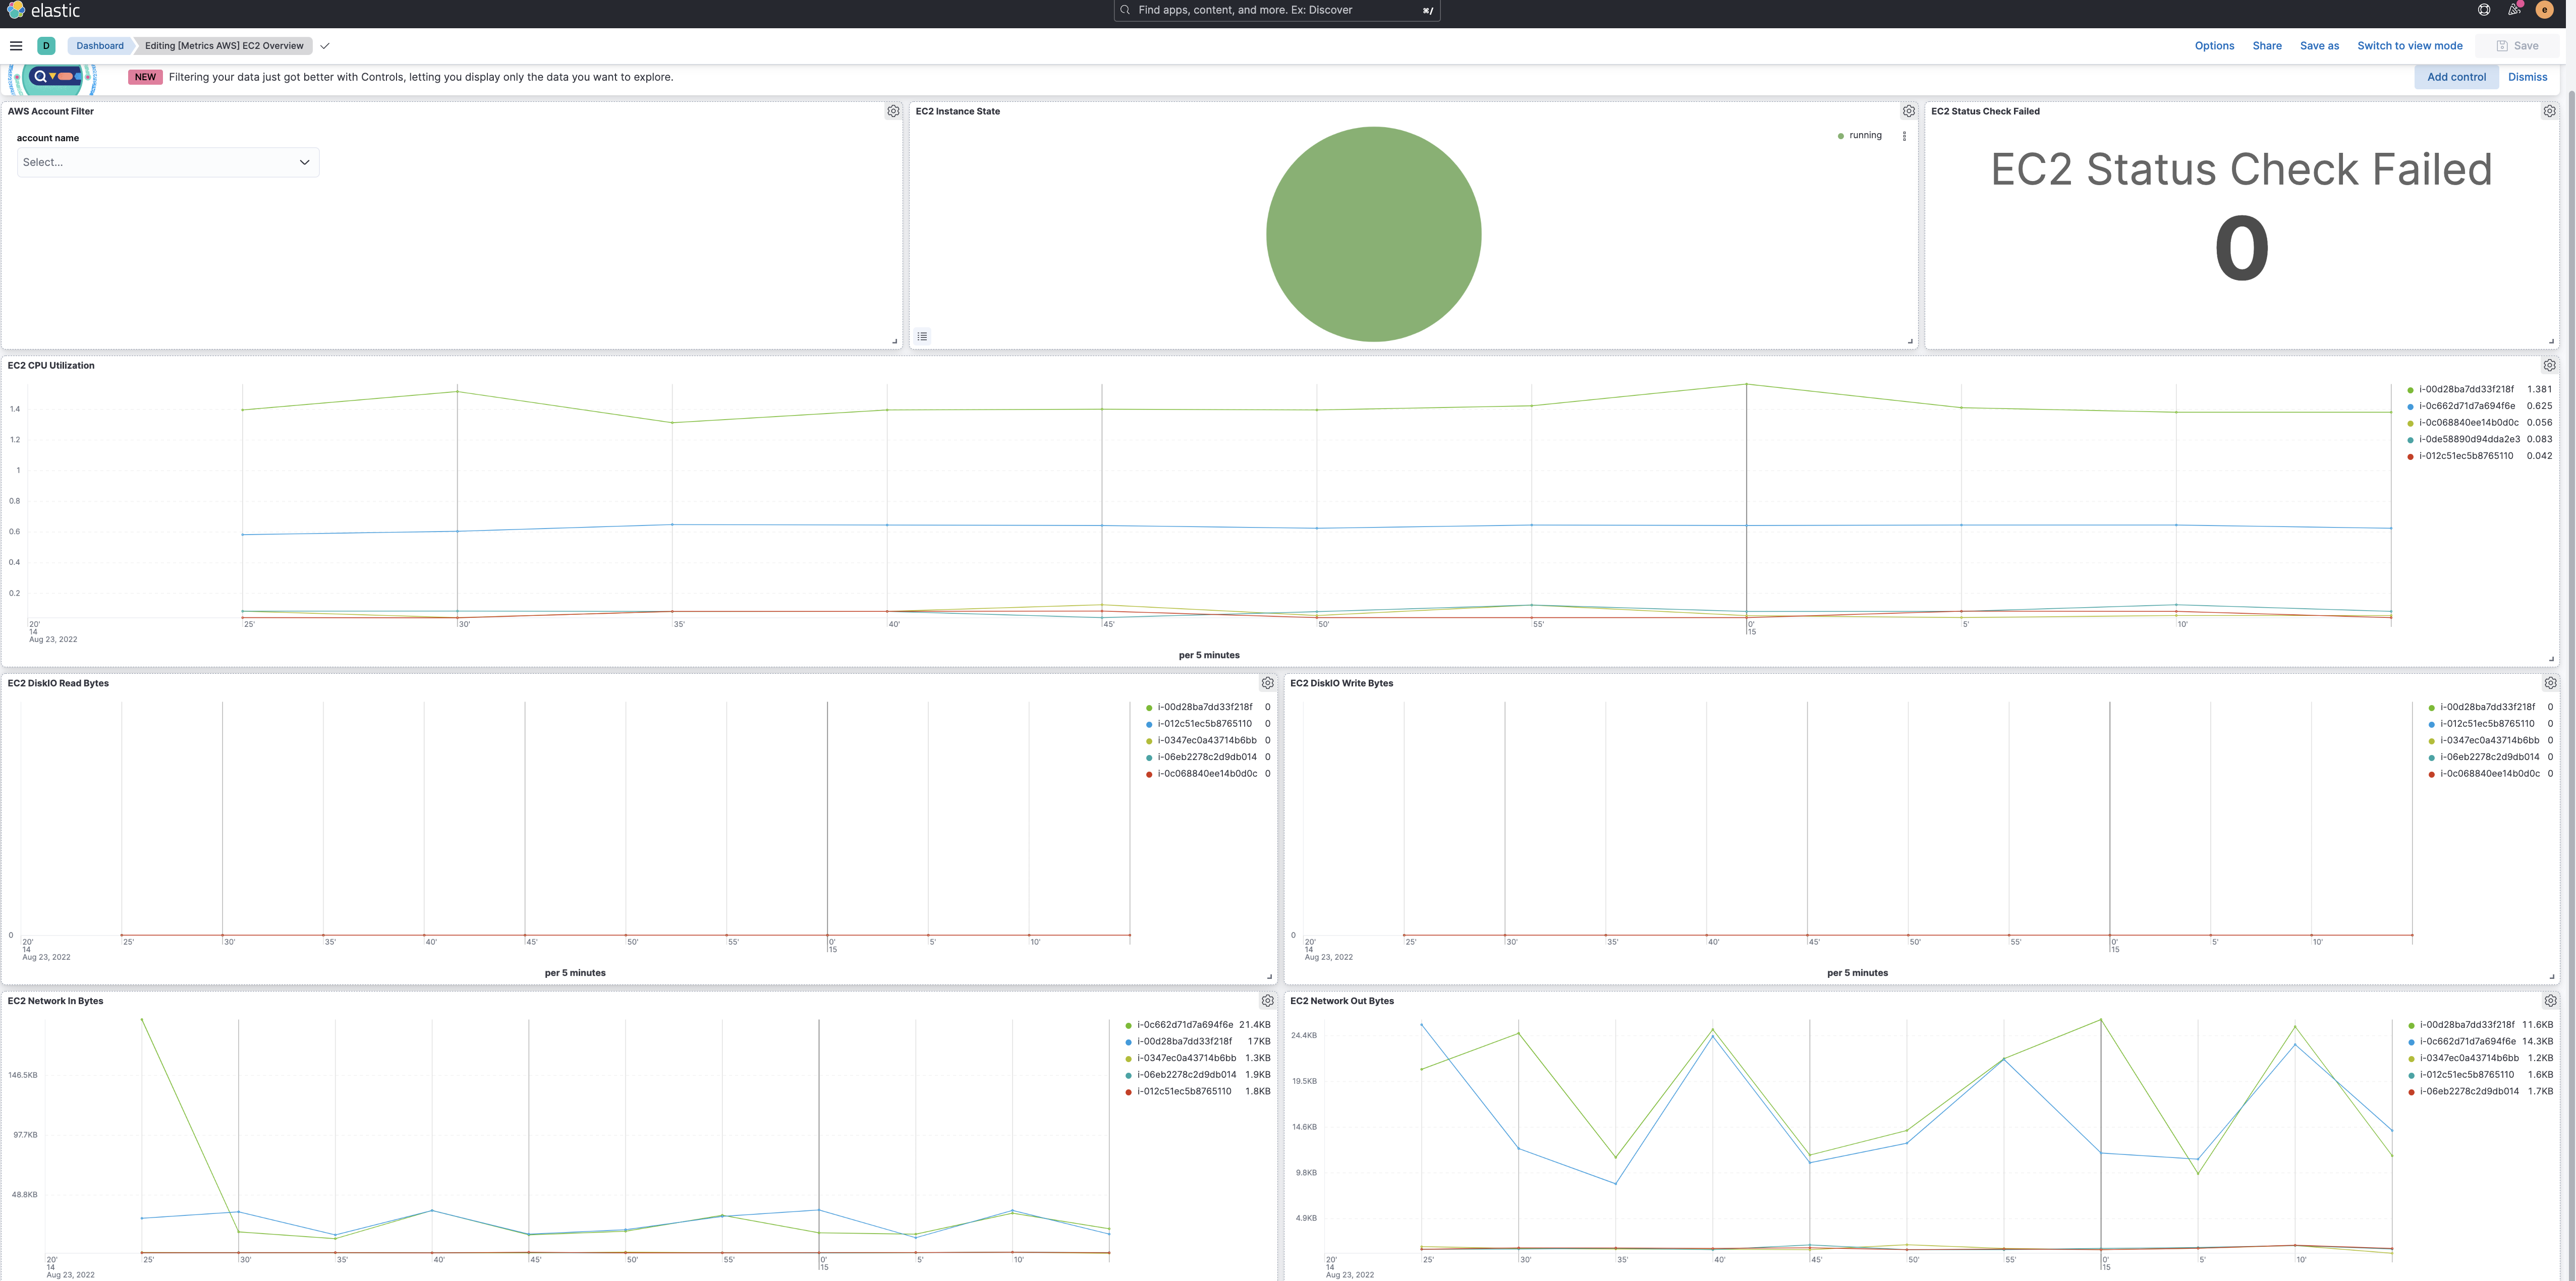Screen dimensions: 2576x1281
Task: Open gear options for EC2 CPU Utilization panel
Action: [2549, 365]
